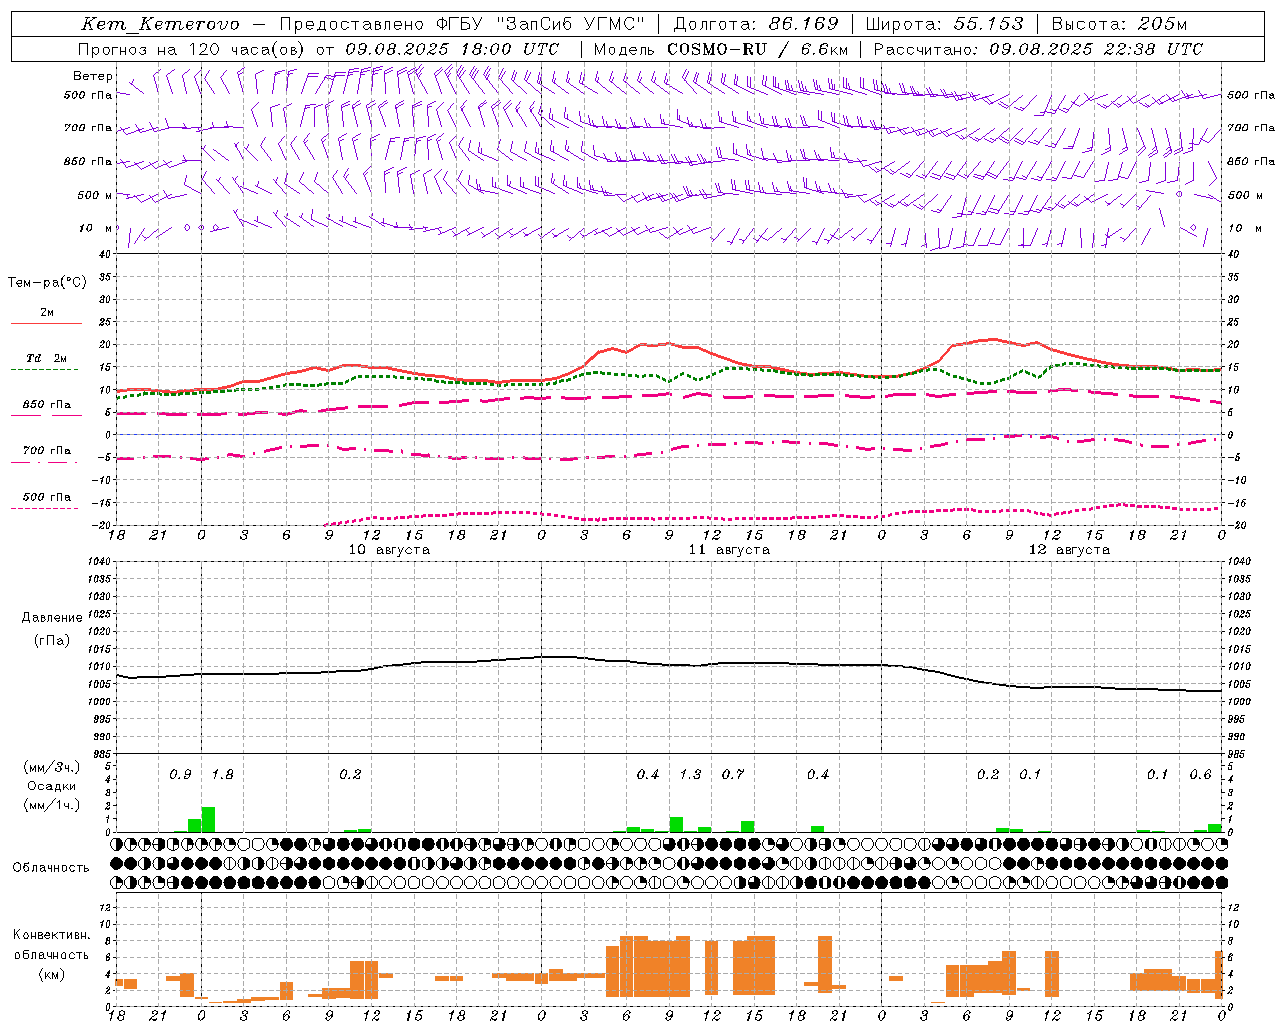Select the calculated time '09.08.2025 22:38 UTC'
The height and width of the screenshot is (1024, 1280).
tap(1096, 49)
